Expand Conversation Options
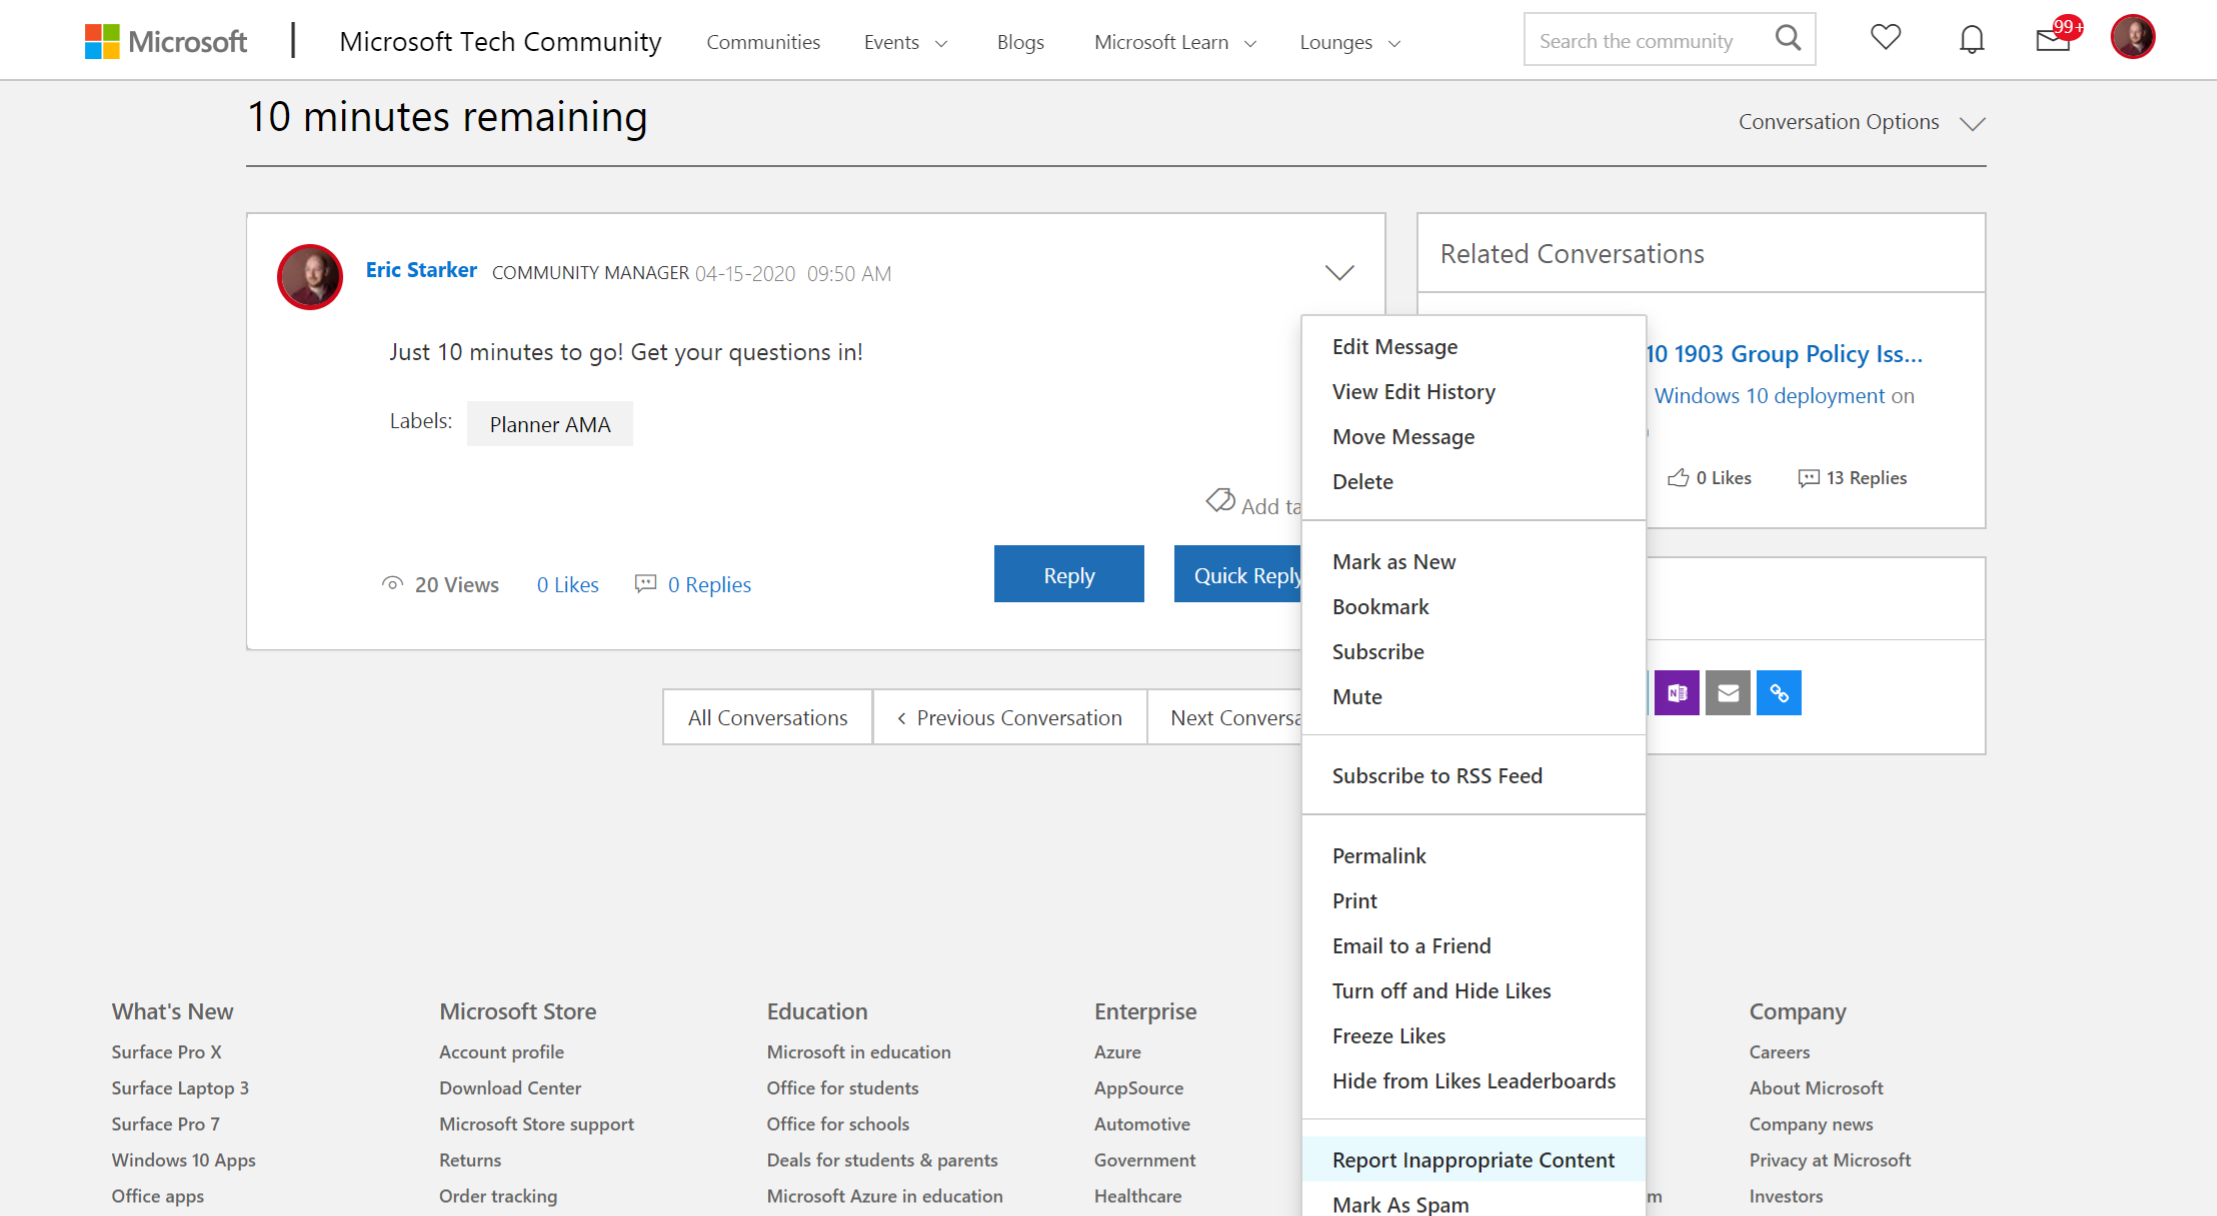 [x=1858, y=121]
